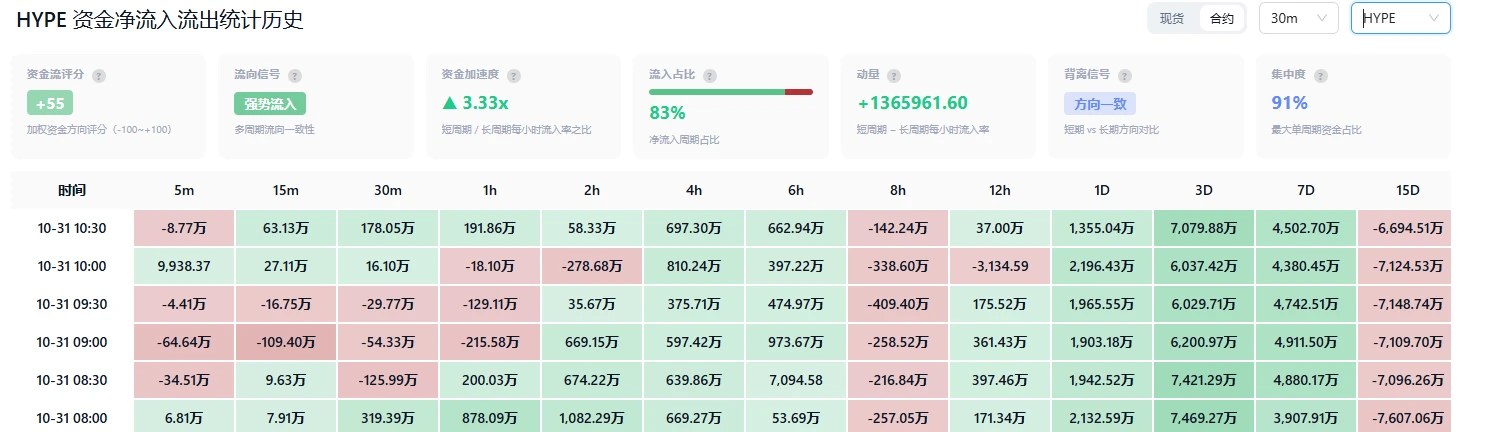Click the 973.67万 cell
Image resolution: width=1510 pixels, height=432 pixels.
(796, 342)
